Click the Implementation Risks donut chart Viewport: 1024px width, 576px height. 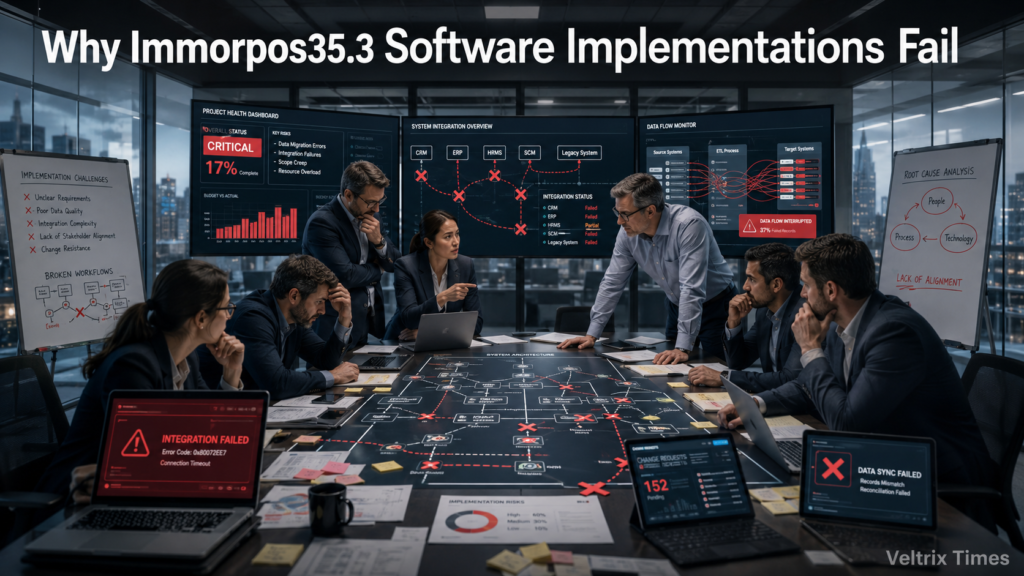tap(471, 522)
